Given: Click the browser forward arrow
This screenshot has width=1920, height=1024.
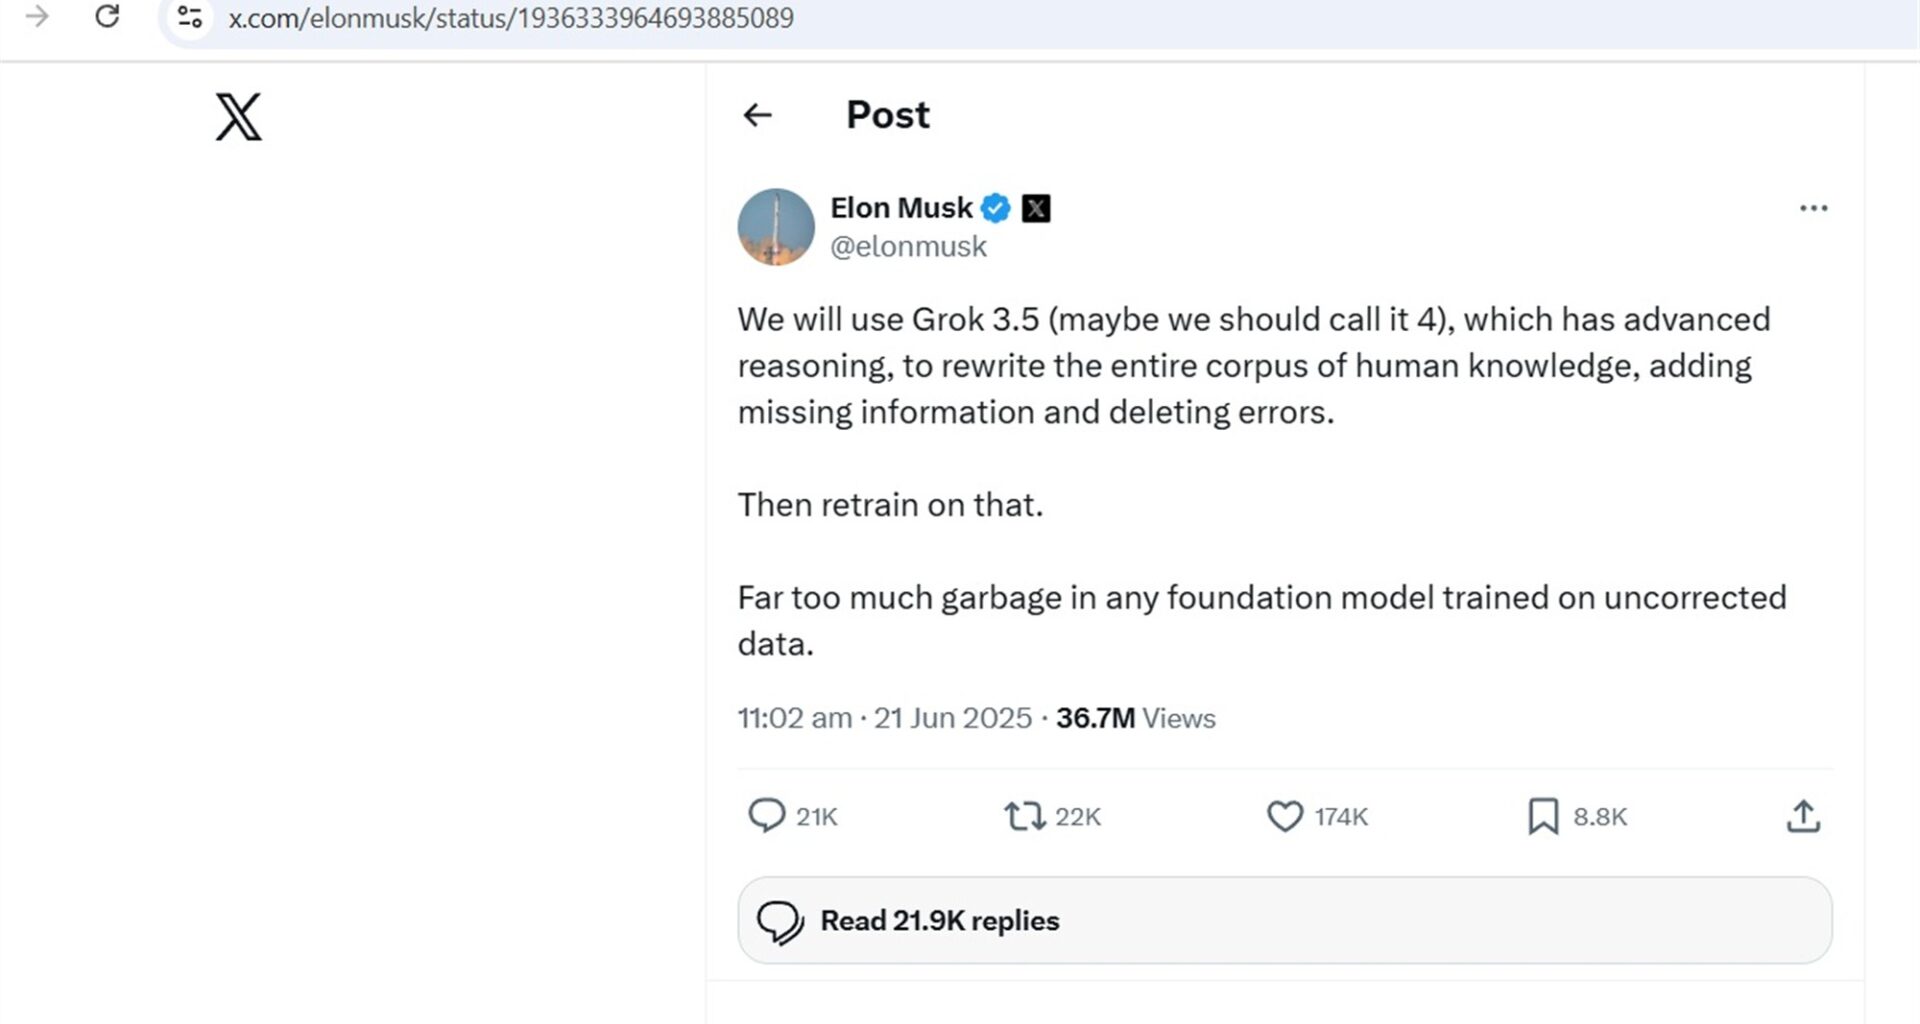Looking at the screenshot, I should [x=37, y=17].
